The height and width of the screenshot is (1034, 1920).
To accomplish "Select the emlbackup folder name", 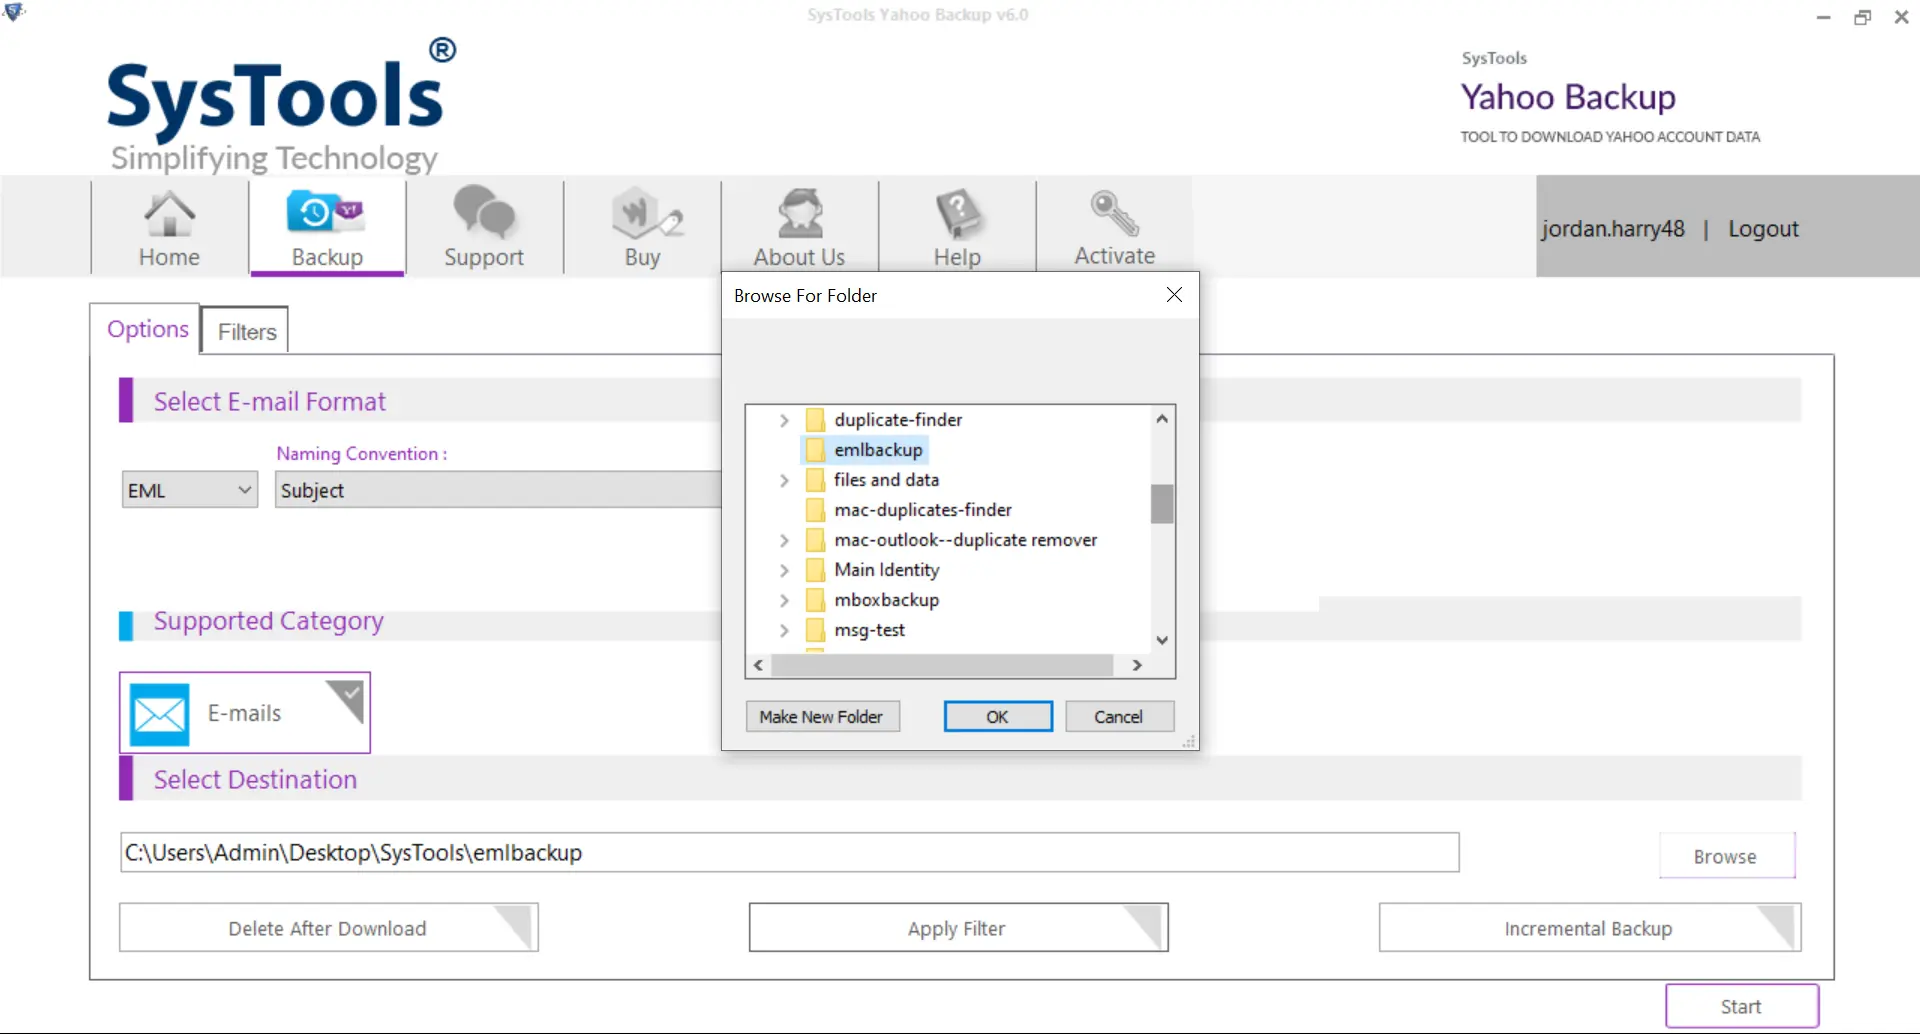I will coord(878,450).
